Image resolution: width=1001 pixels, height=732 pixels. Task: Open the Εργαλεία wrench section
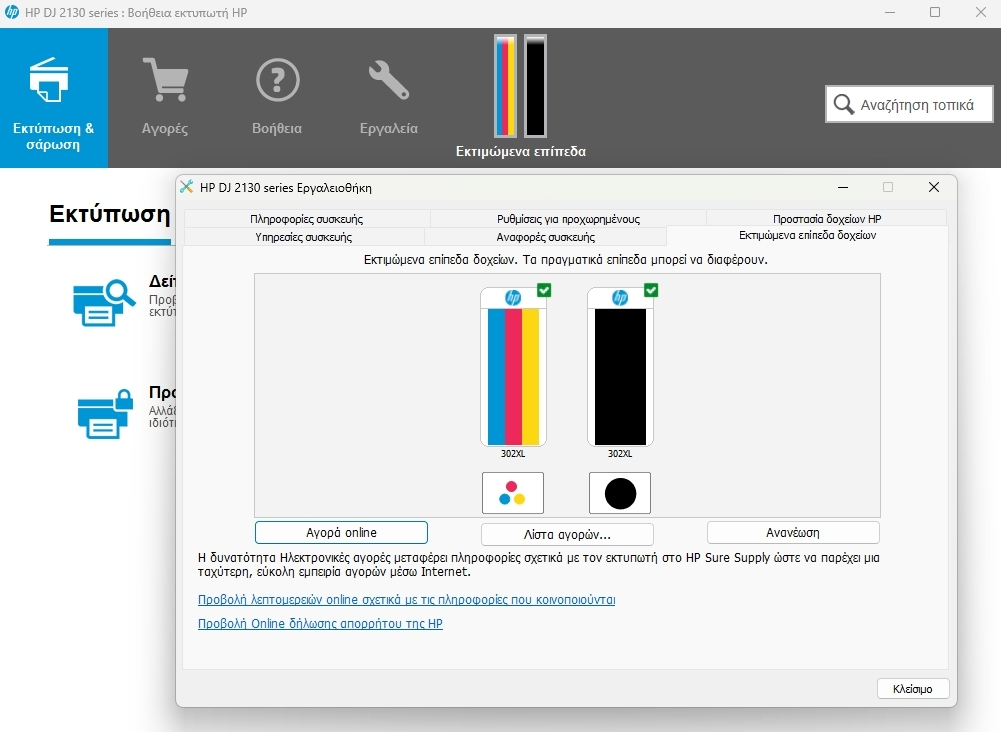[389, 96]
